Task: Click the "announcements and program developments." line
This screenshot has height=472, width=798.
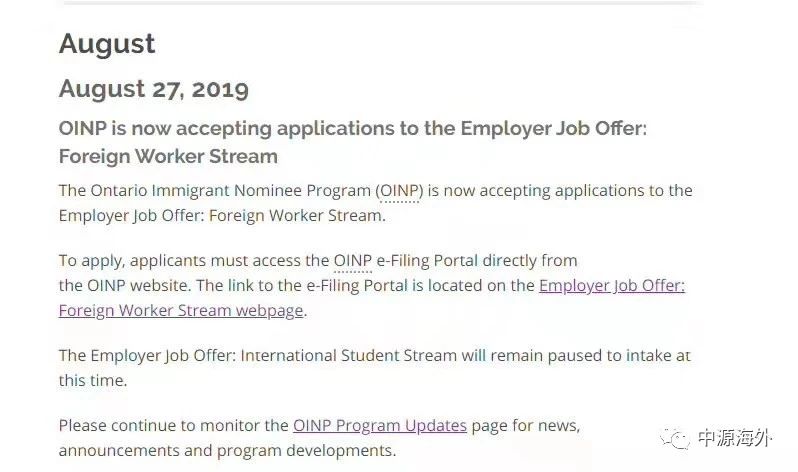Action: tap(227, 450)
